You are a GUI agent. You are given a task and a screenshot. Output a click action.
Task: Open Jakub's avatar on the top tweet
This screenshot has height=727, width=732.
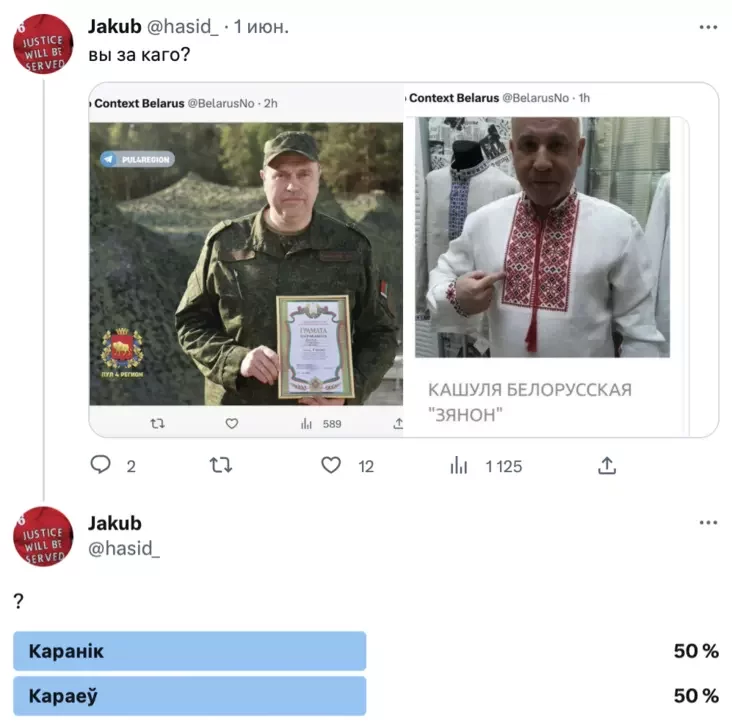[x=43, y=44]
